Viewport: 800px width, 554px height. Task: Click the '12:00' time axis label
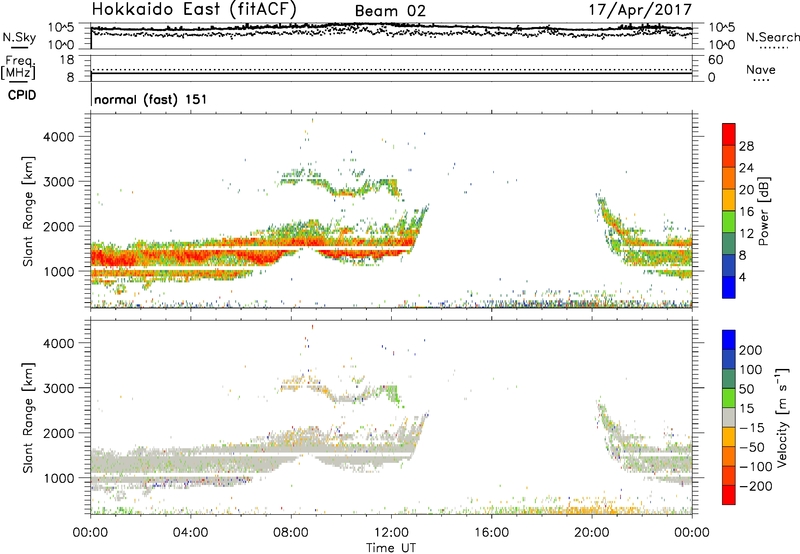[391, 533]
